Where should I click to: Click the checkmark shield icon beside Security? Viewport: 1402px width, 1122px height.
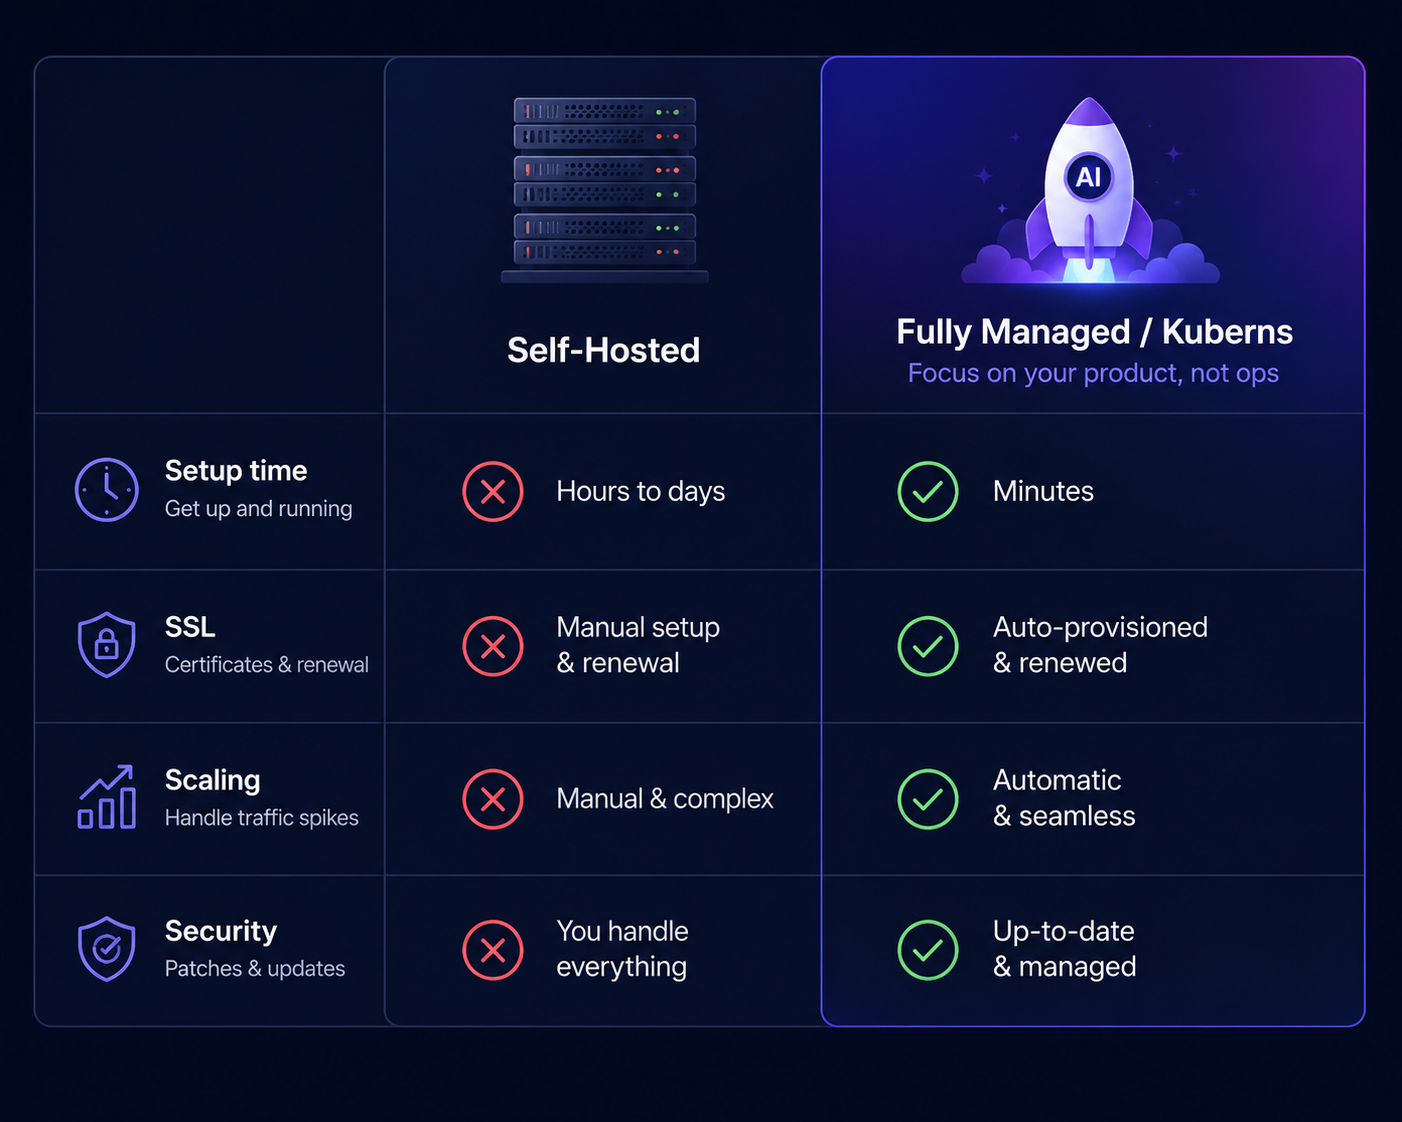107,949
